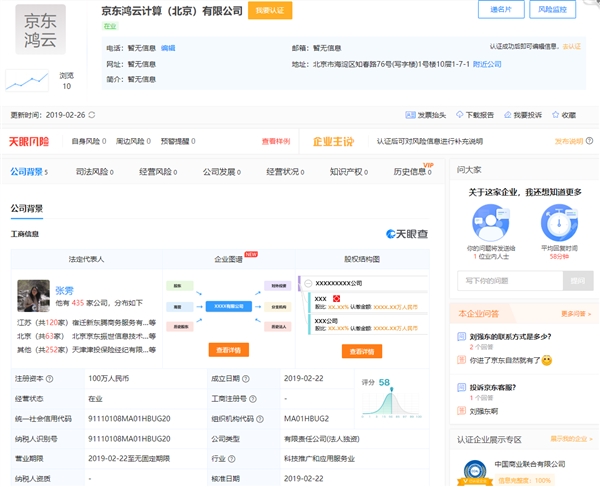This screenshot has height=487, width=600.
Task: Expand 更多问答 in Q&A section
Action: [577, 314]
